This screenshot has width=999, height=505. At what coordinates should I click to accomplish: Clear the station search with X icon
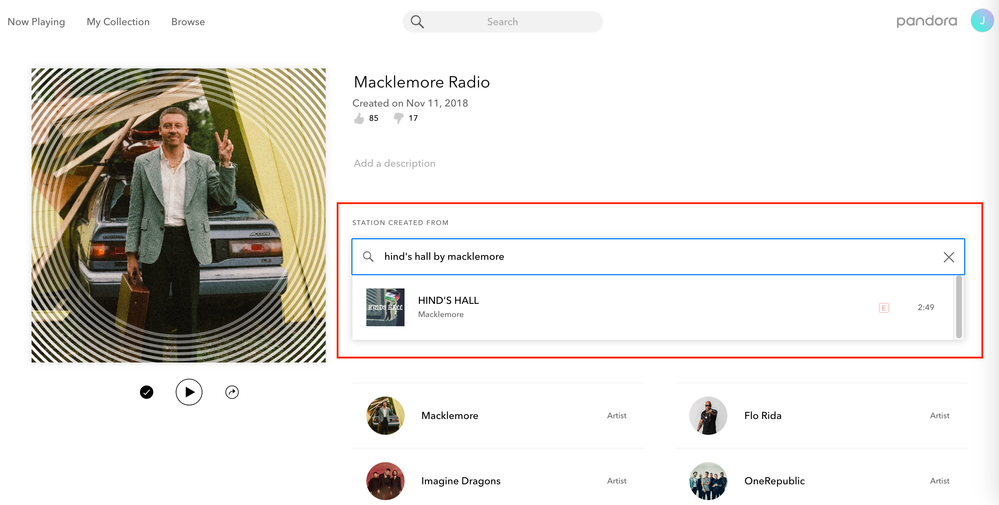pos(948,257)
